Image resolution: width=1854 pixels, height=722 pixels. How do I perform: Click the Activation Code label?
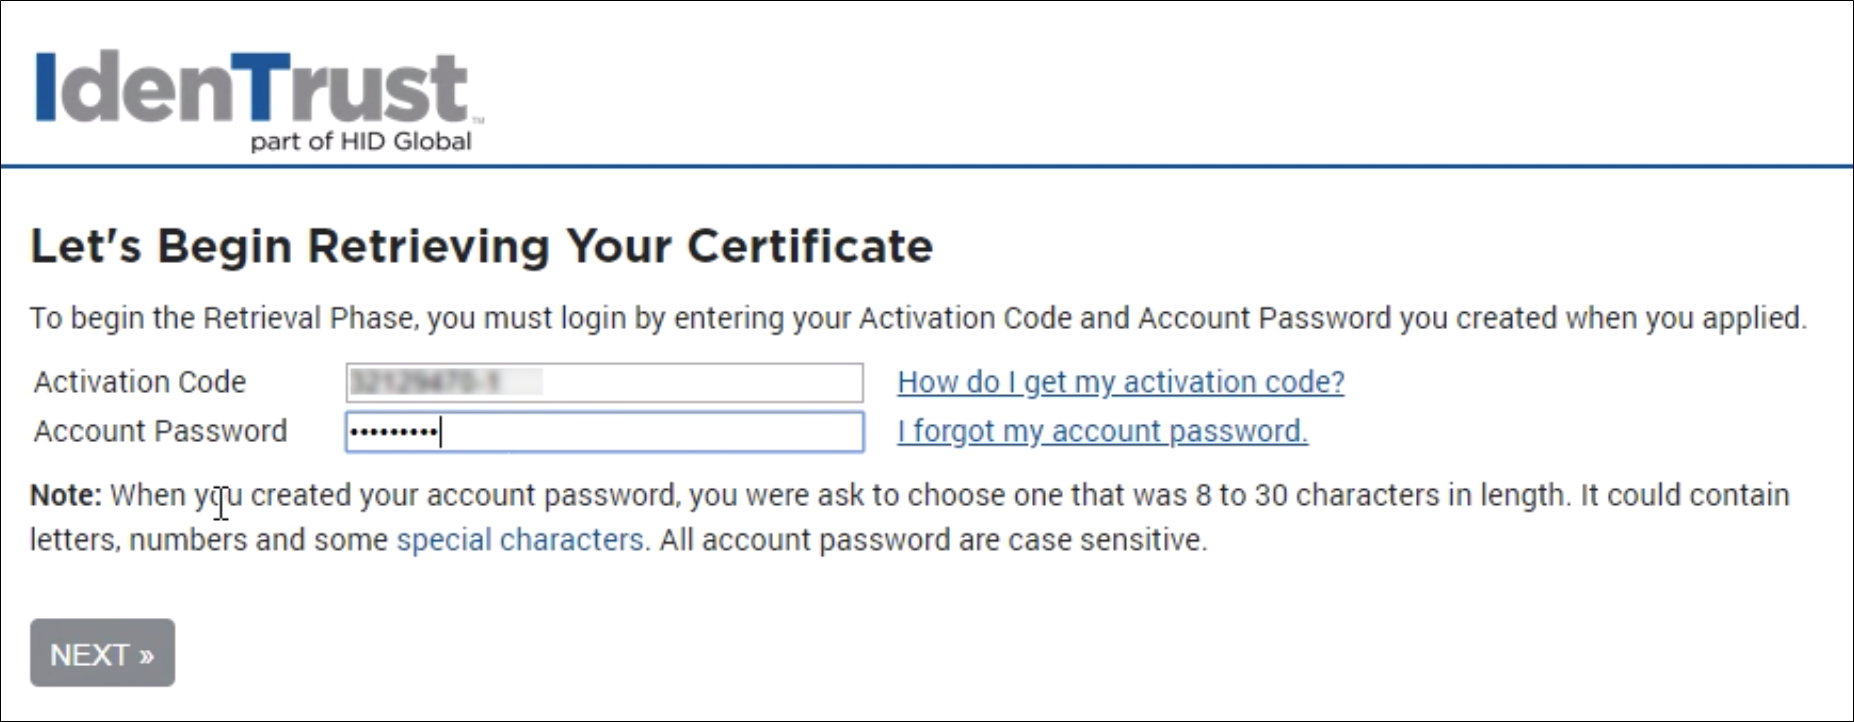pyautogui.click(x=140, y=382)
